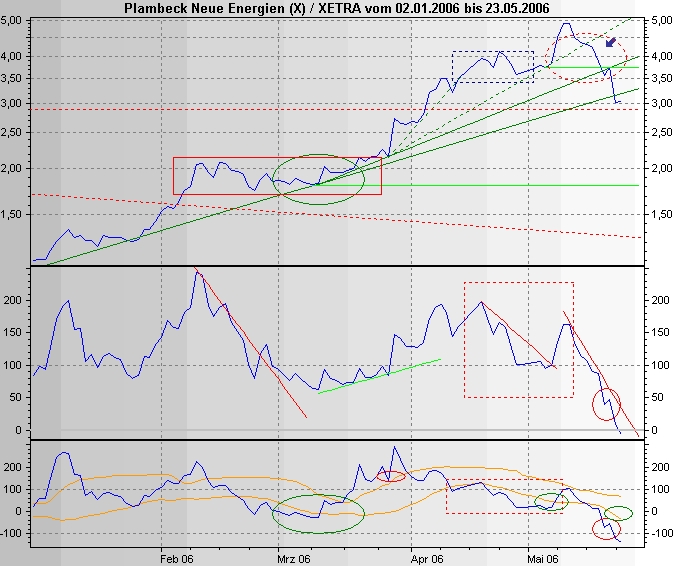
Task: Click the "200" label on the middle panel's left axis
Action: (x=12, y=300)
